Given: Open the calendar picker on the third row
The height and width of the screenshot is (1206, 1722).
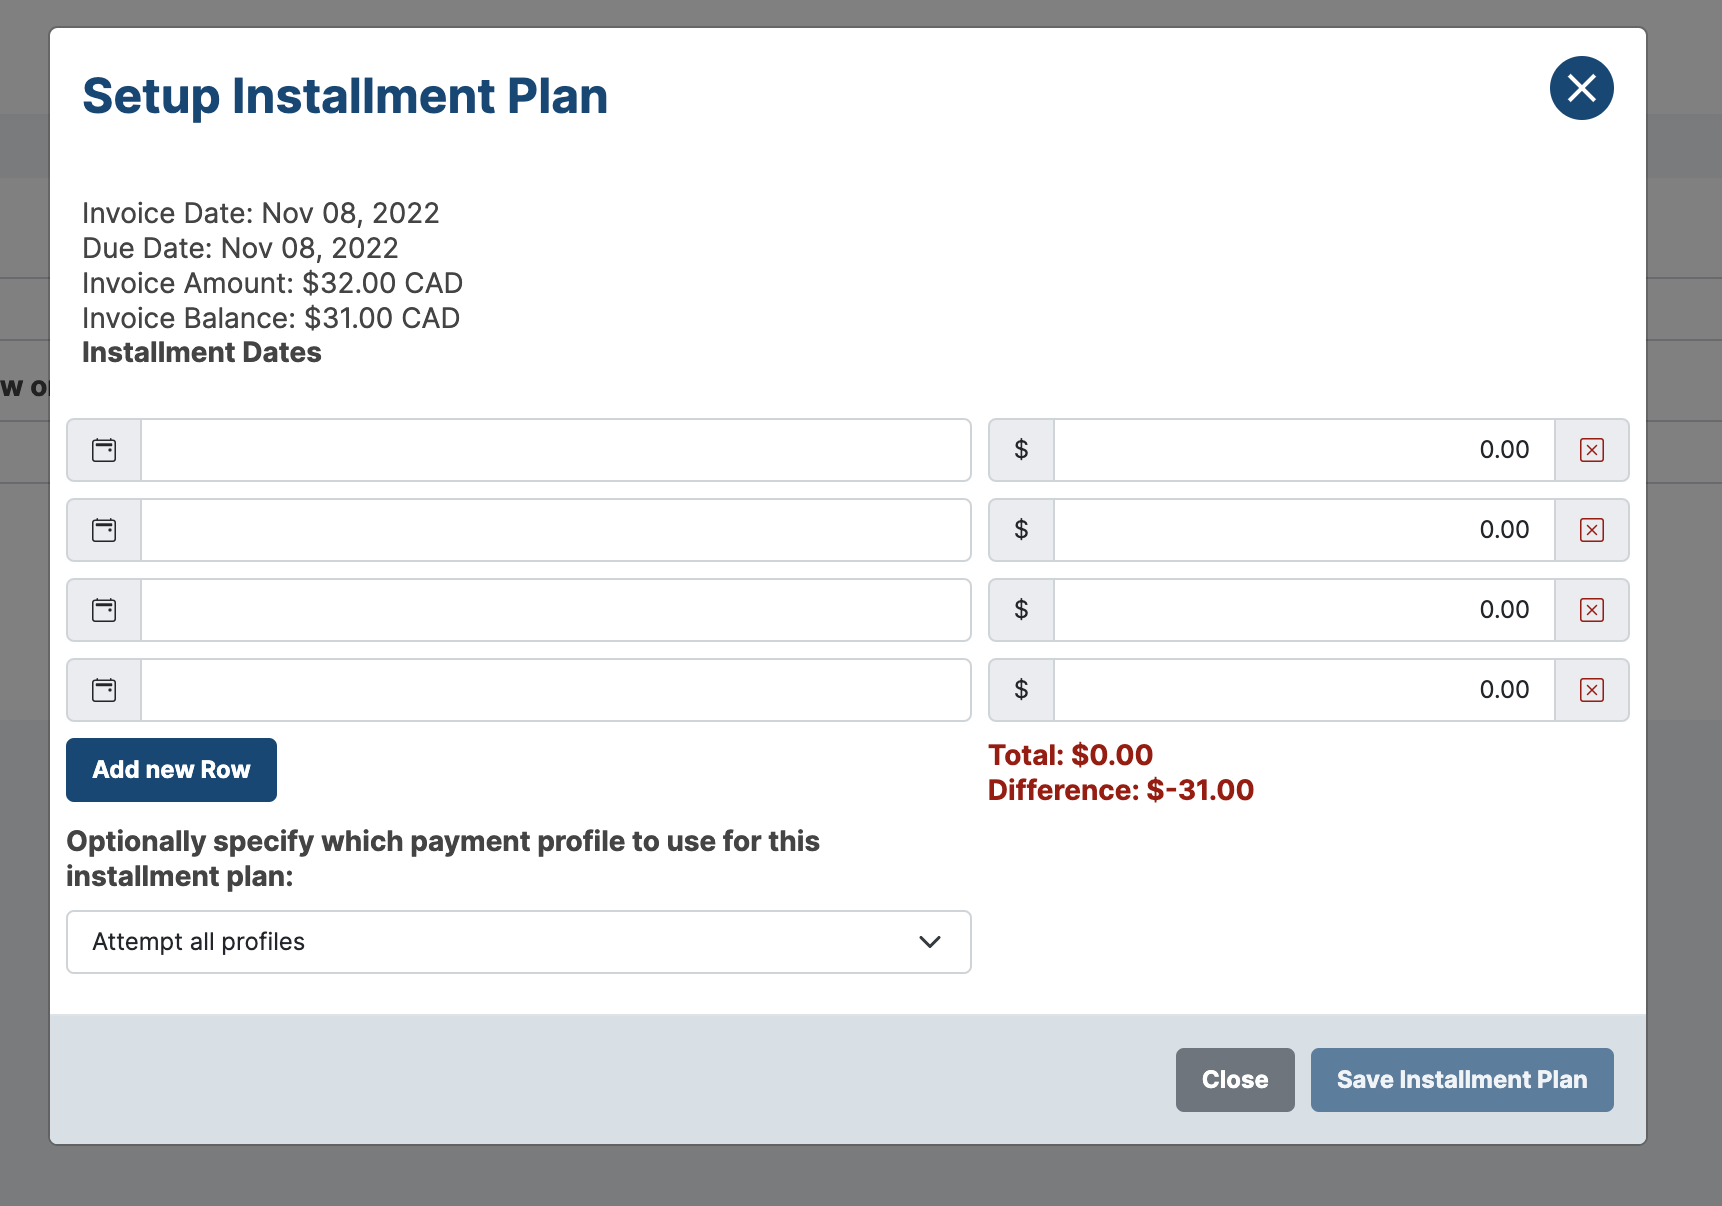Looking at the screenshot, I should [x=103, y=610].
